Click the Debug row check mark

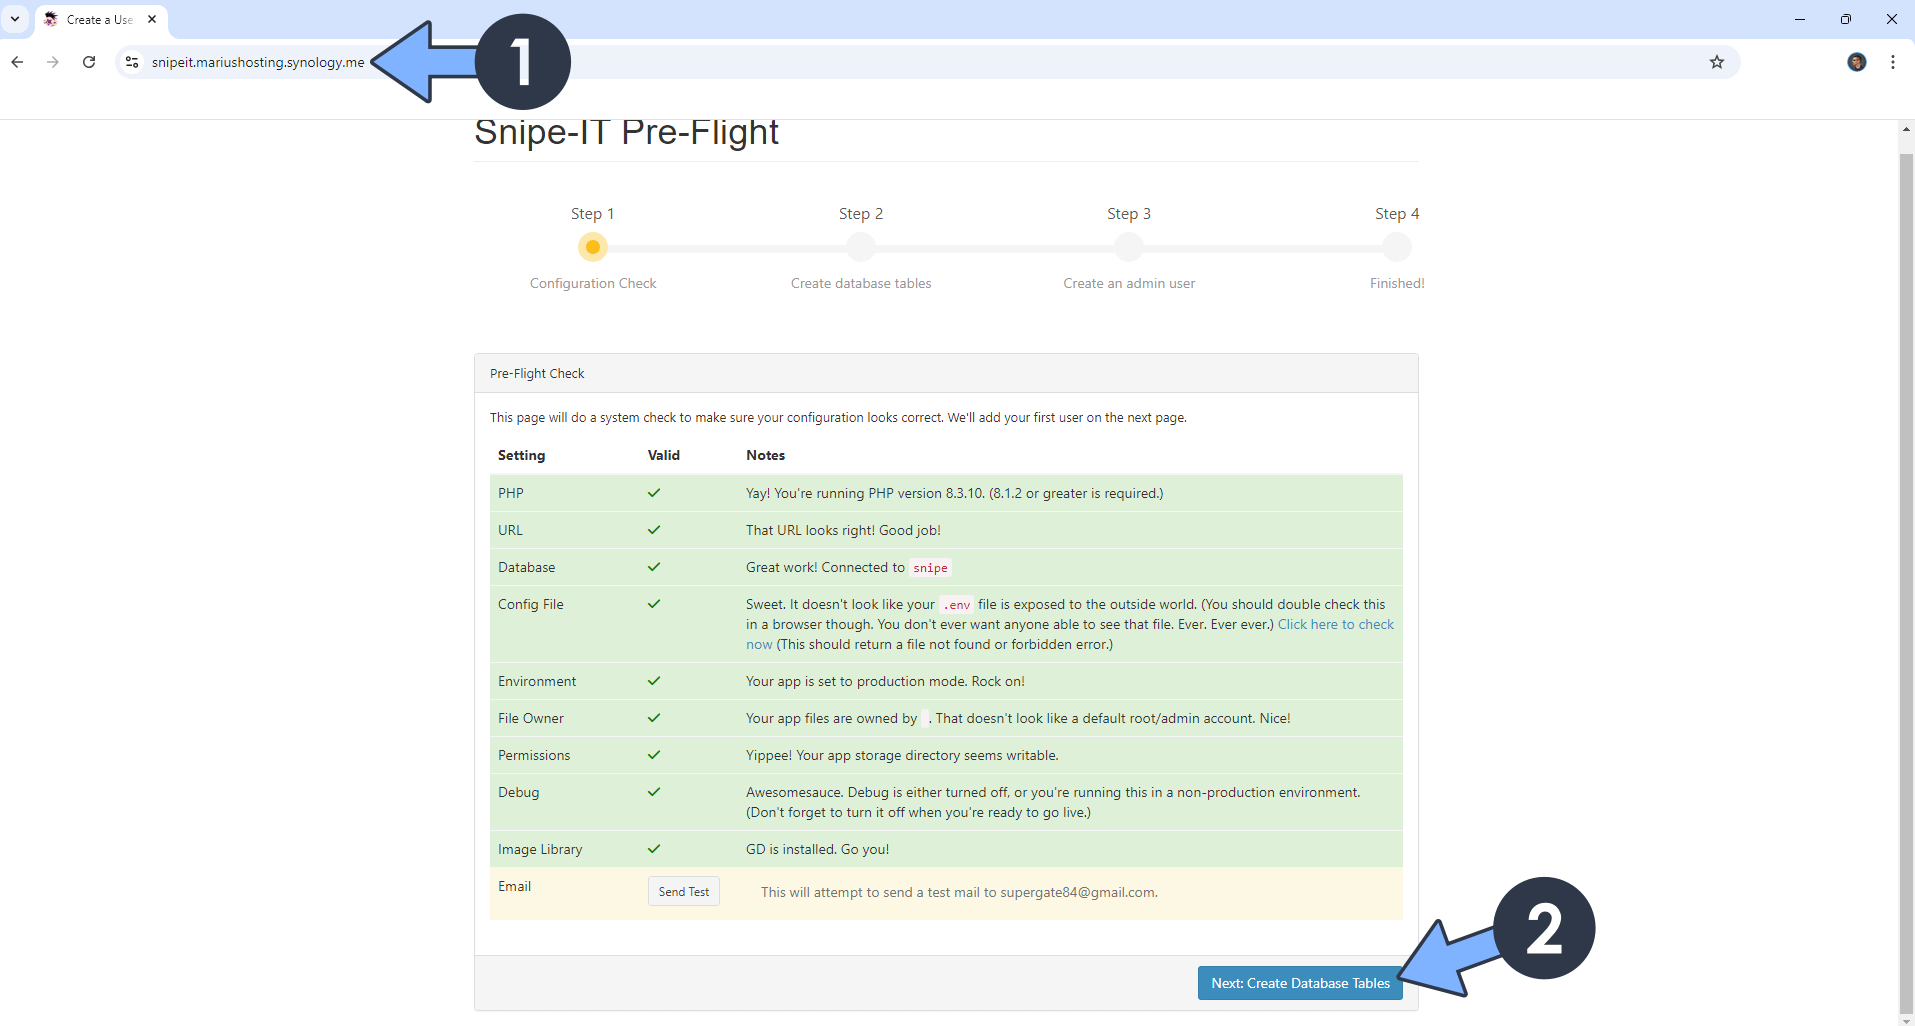coord(654,792)
